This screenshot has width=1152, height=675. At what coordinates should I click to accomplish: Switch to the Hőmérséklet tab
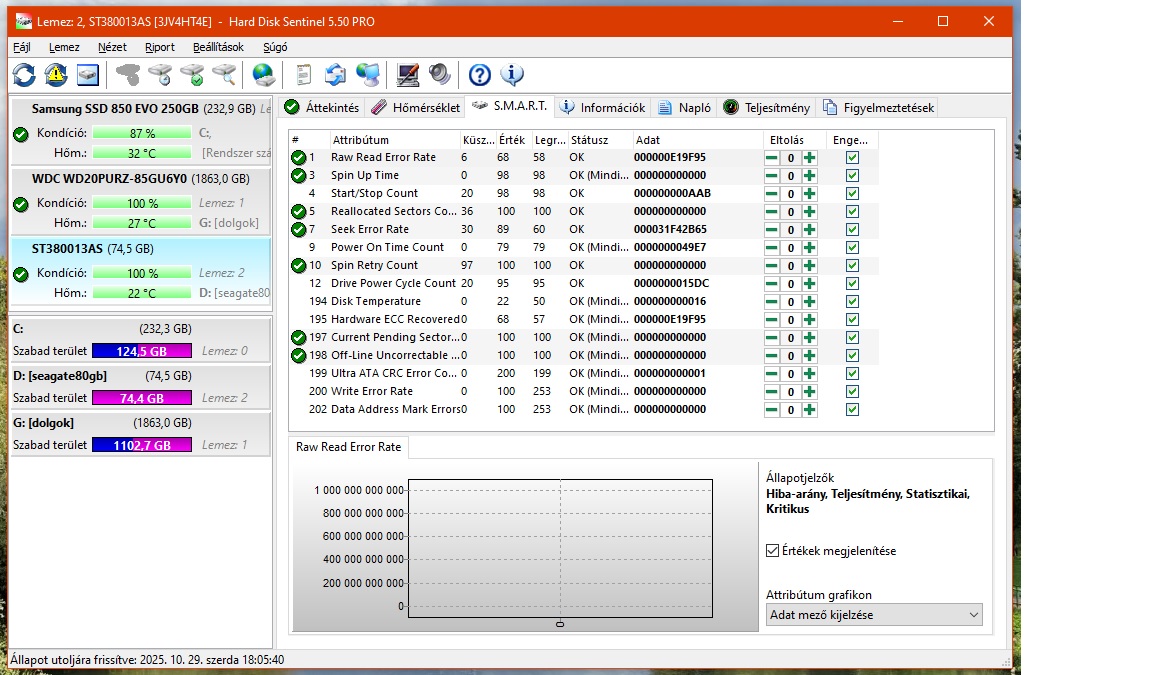pos(415,107)
